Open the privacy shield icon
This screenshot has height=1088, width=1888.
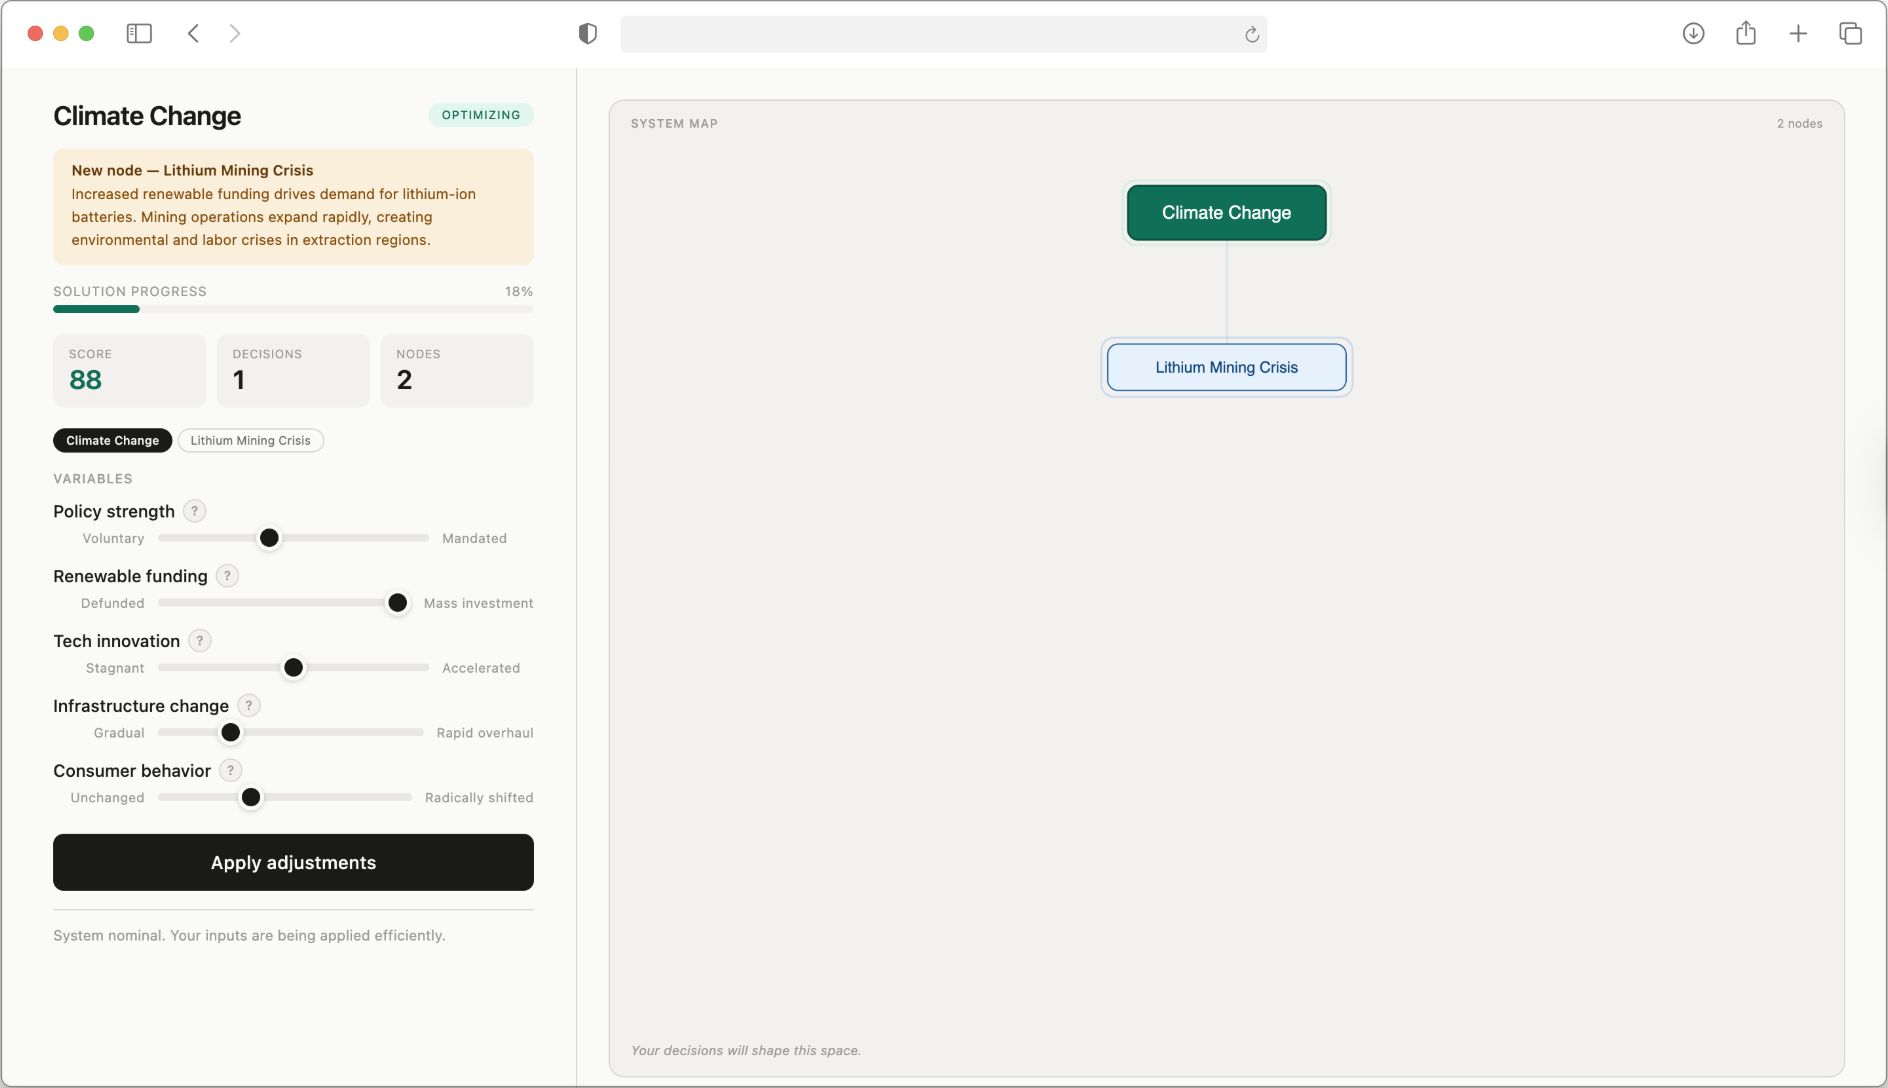[588, 34]
